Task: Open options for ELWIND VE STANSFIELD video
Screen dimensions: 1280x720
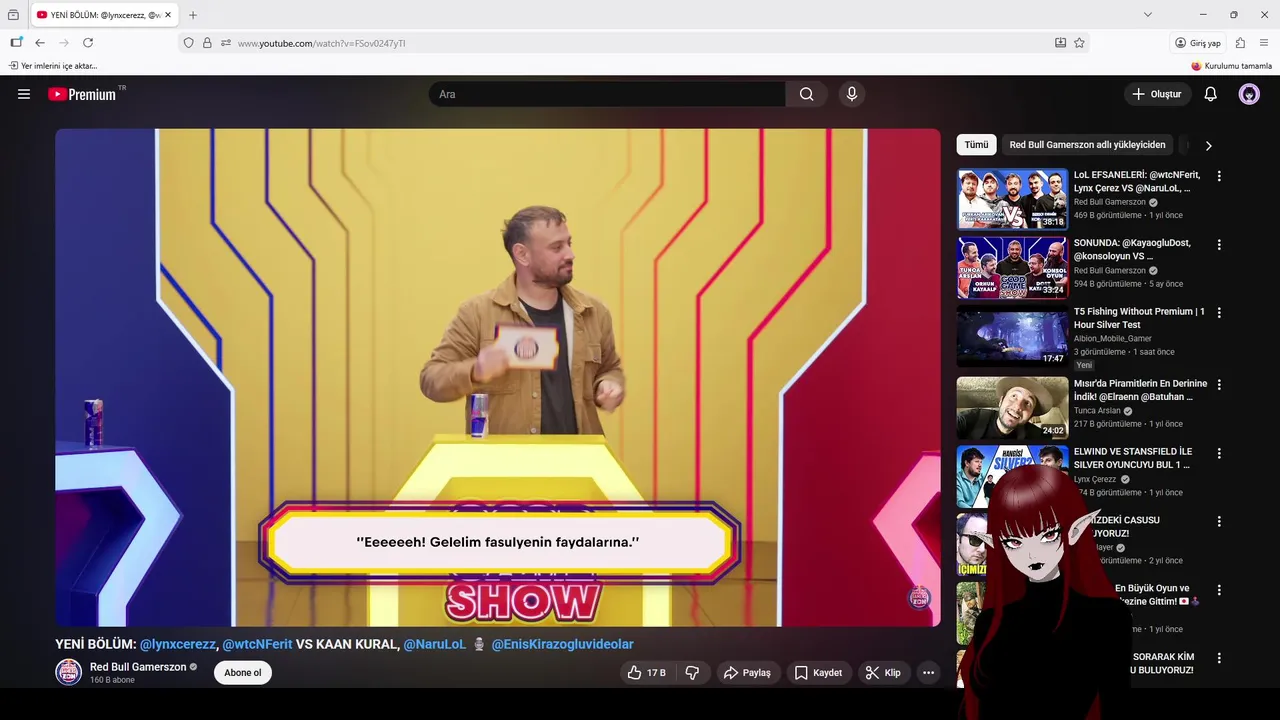Action: tap(1218, 453)
